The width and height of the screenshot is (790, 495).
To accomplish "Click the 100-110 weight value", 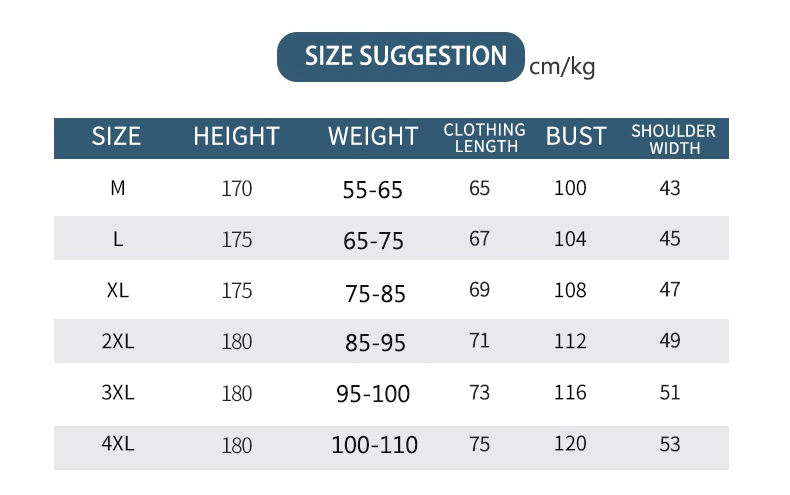I will coord(374,445).
